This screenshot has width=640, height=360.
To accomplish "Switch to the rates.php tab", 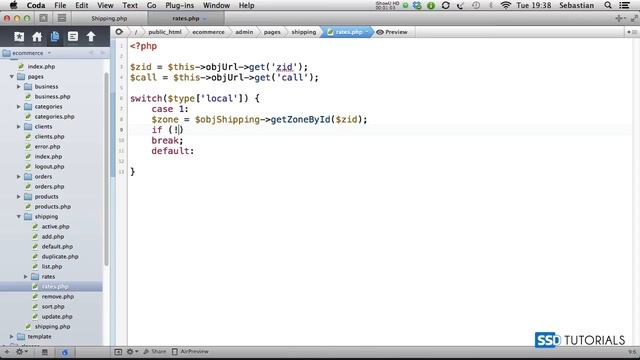I will [x=186, y=18].
